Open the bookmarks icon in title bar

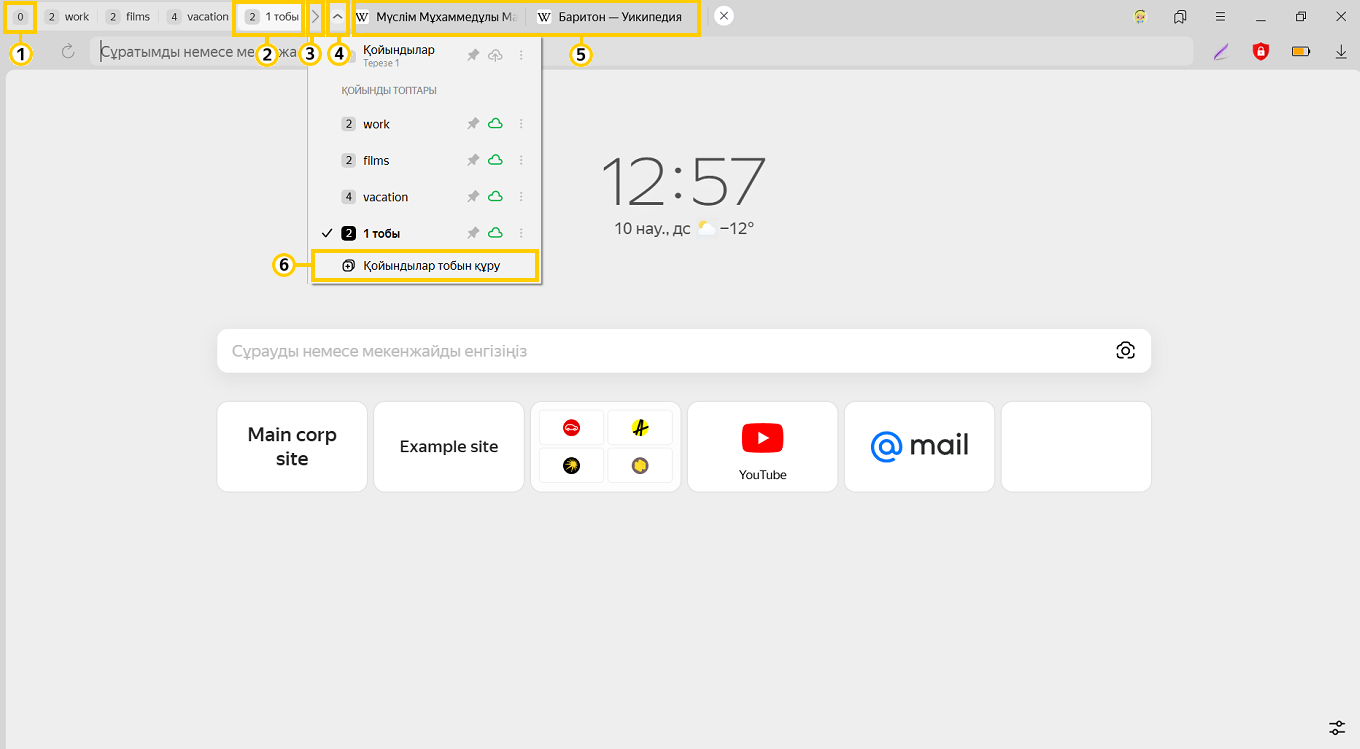click(x=1180, y=17)
